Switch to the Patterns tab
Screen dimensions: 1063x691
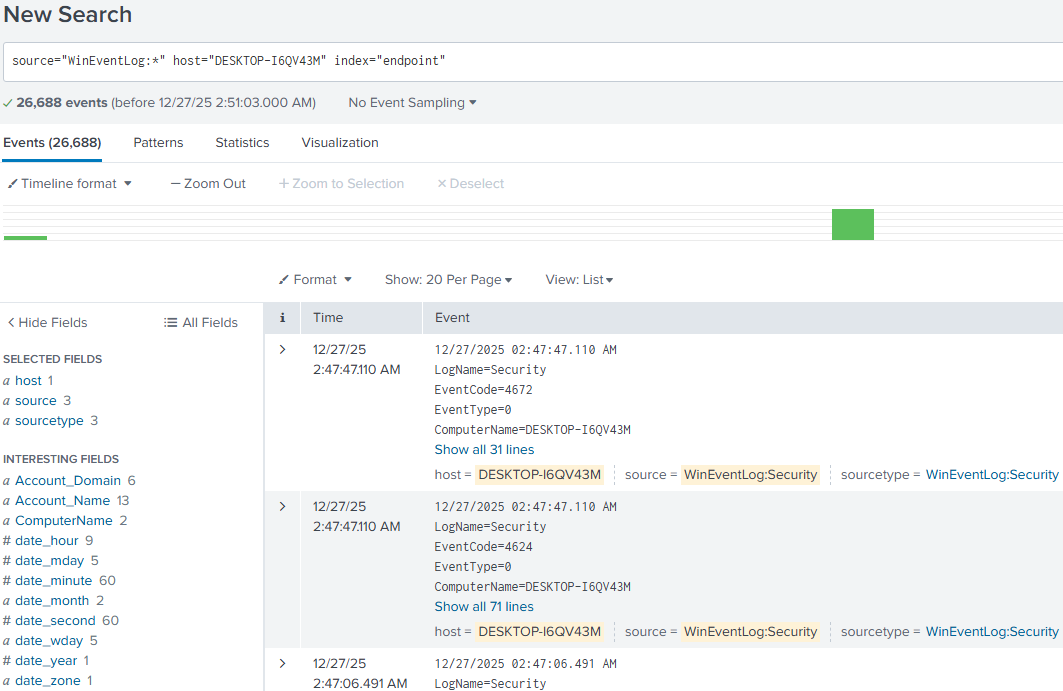(158, 142)
